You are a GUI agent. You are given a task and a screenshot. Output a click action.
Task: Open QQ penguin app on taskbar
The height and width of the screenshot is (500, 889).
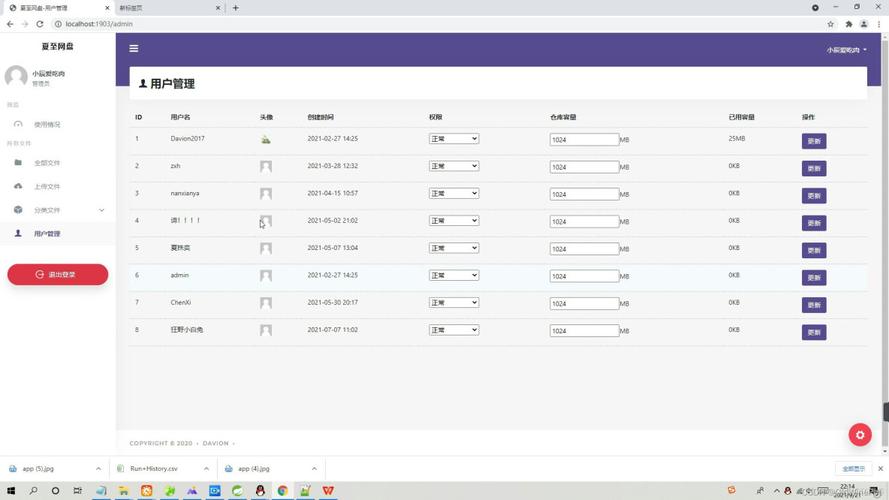click(260, 490)
